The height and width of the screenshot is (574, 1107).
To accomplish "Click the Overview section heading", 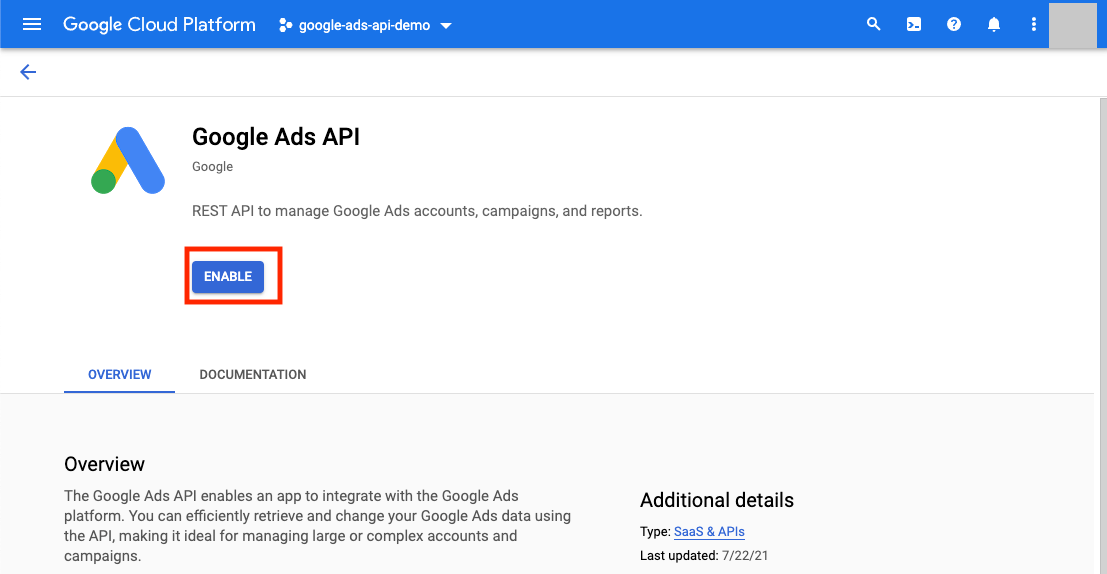I will 104,464.
